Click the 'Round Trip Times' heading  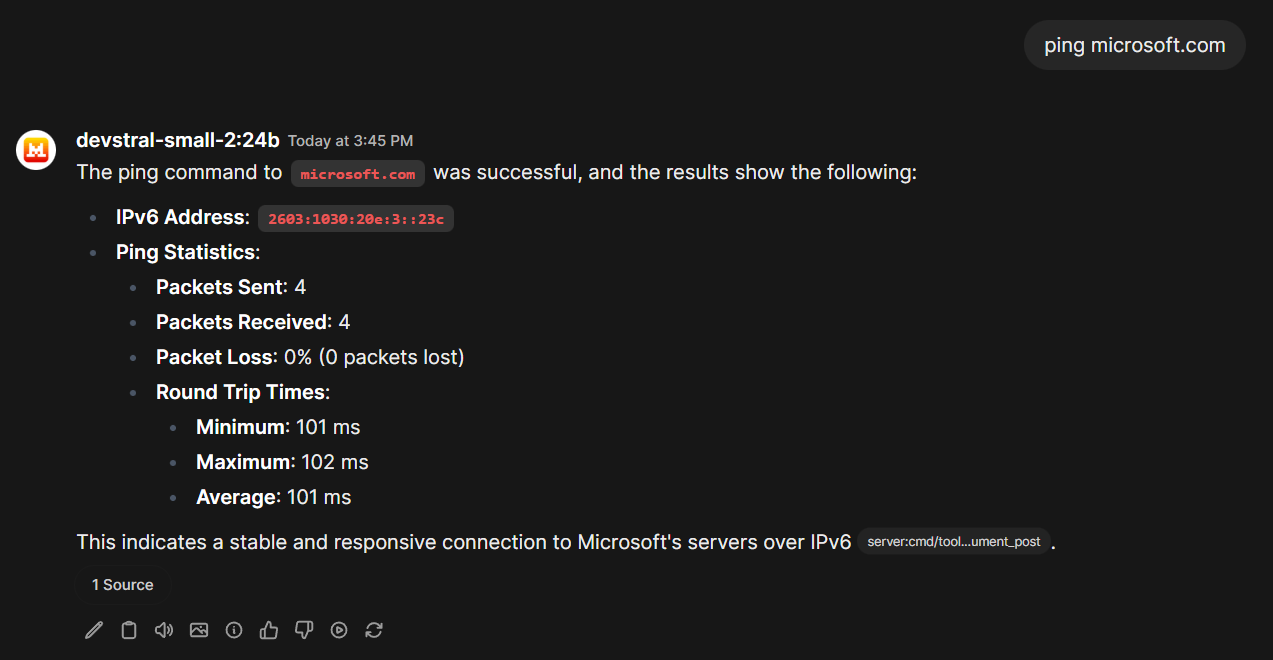tap(243, 392)
